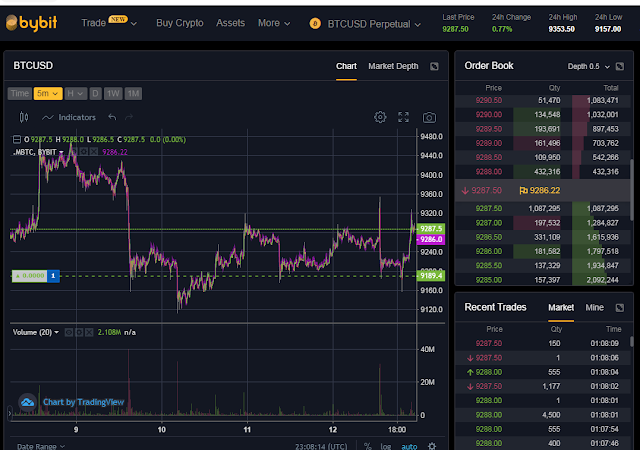Select bid price 9287.00 in Order Book
Viewport: 640px width, 450px height.
click(x=489, y=223)
